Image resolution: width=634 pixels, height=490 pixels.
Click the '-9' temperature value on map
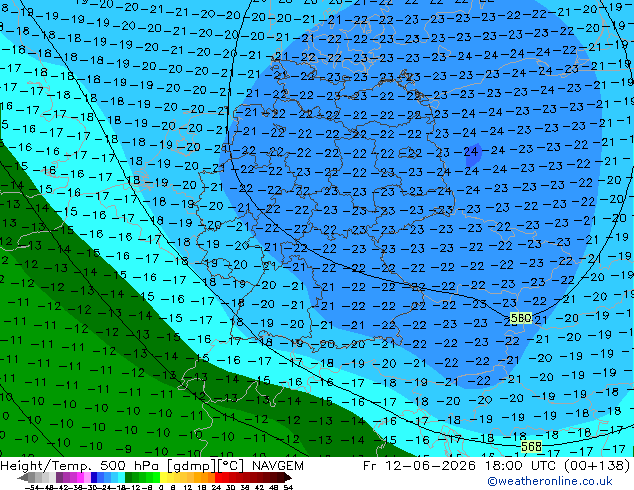(x=124, y=448)
